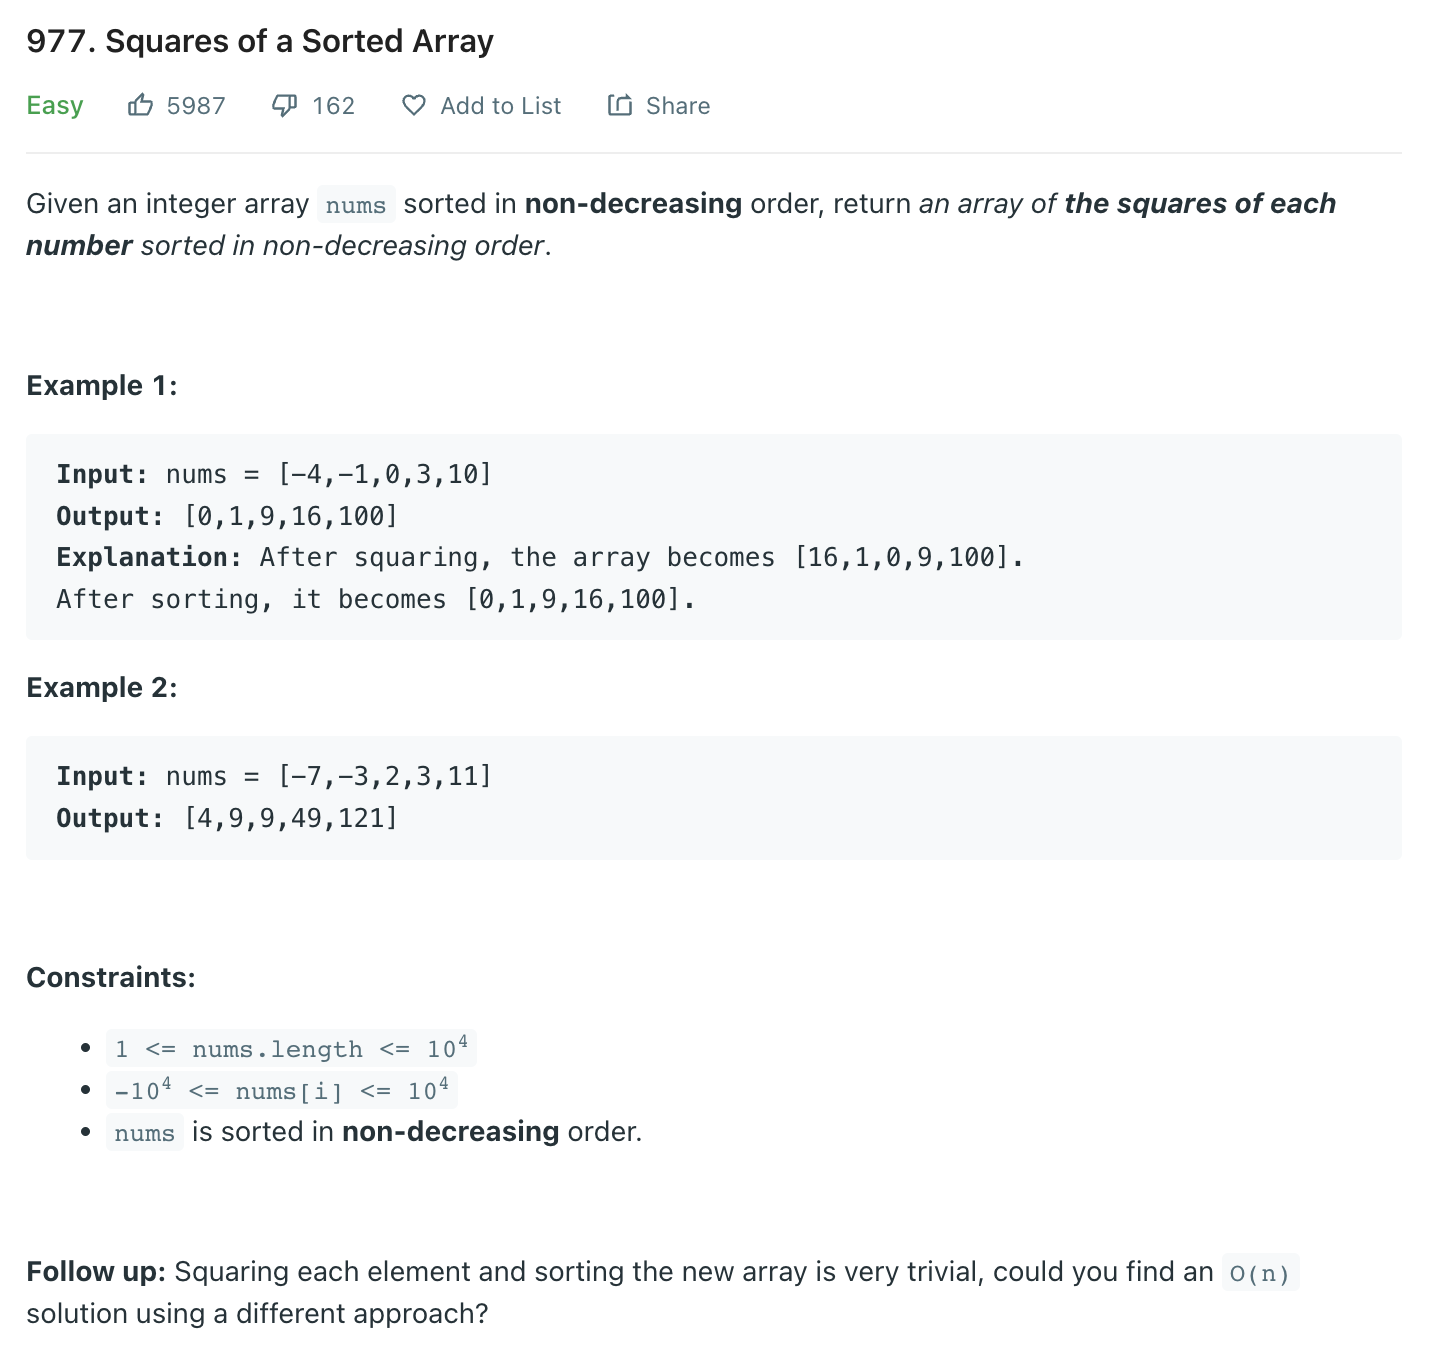
Task: Select the Share text link
Action: [678, 106]
